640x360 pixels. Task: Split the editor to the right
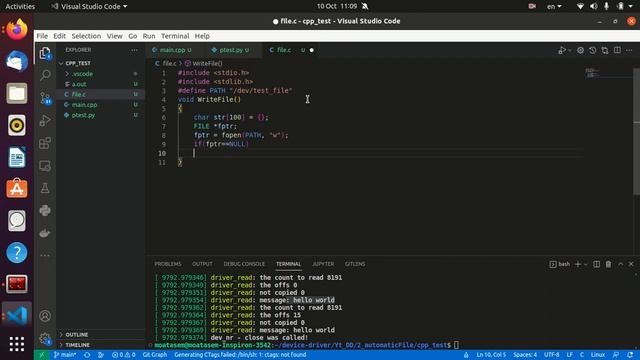point(617,50)
